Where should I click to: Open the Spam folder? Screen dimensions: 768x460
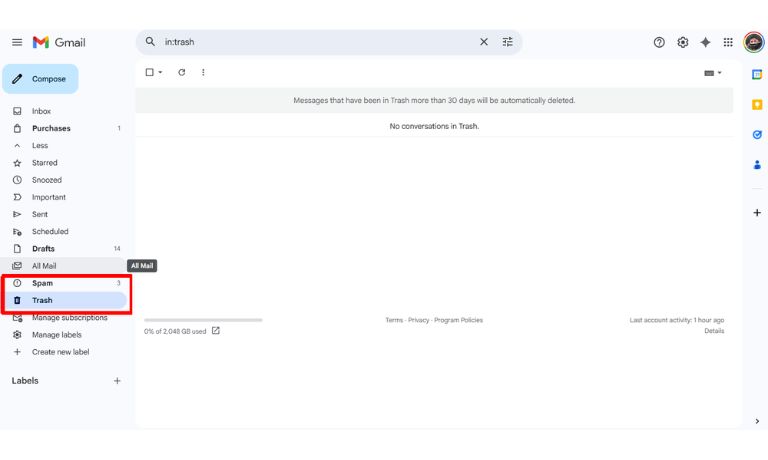tap(42, 283)
